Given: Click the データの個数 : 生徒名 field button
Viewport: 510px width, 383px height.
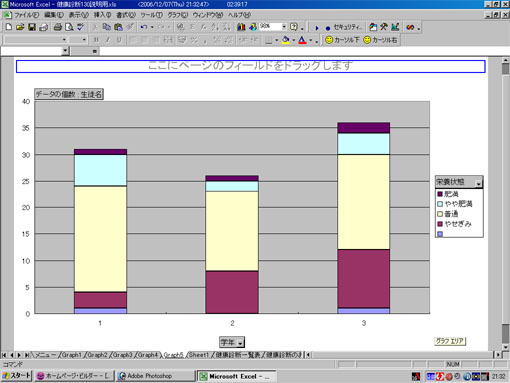Looking at the screenshot, I should [x=69, y=94].
